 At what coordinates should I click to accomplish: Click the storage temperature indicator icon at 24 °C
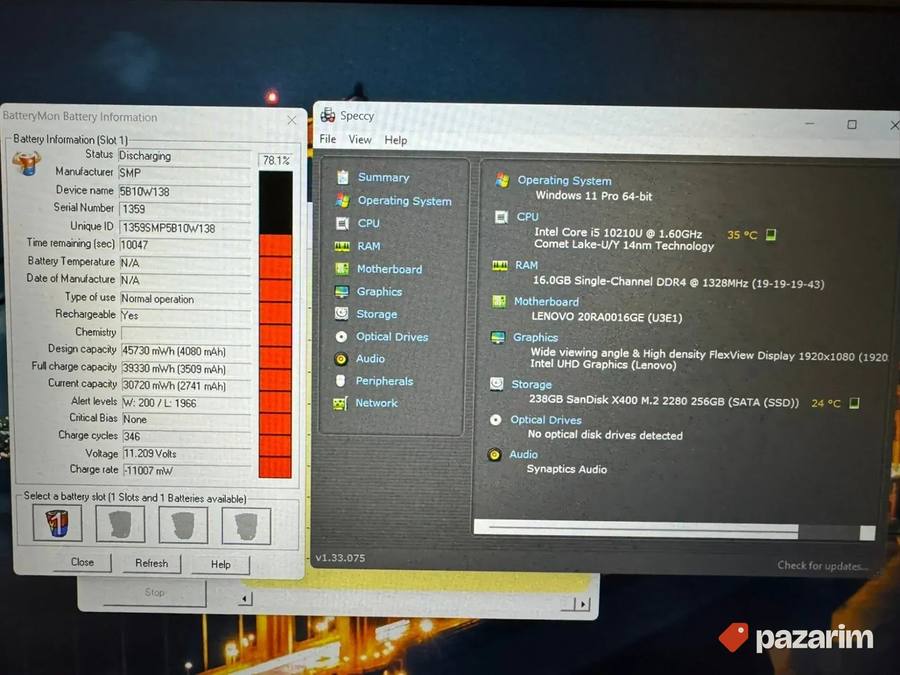[x=854, y=403]
